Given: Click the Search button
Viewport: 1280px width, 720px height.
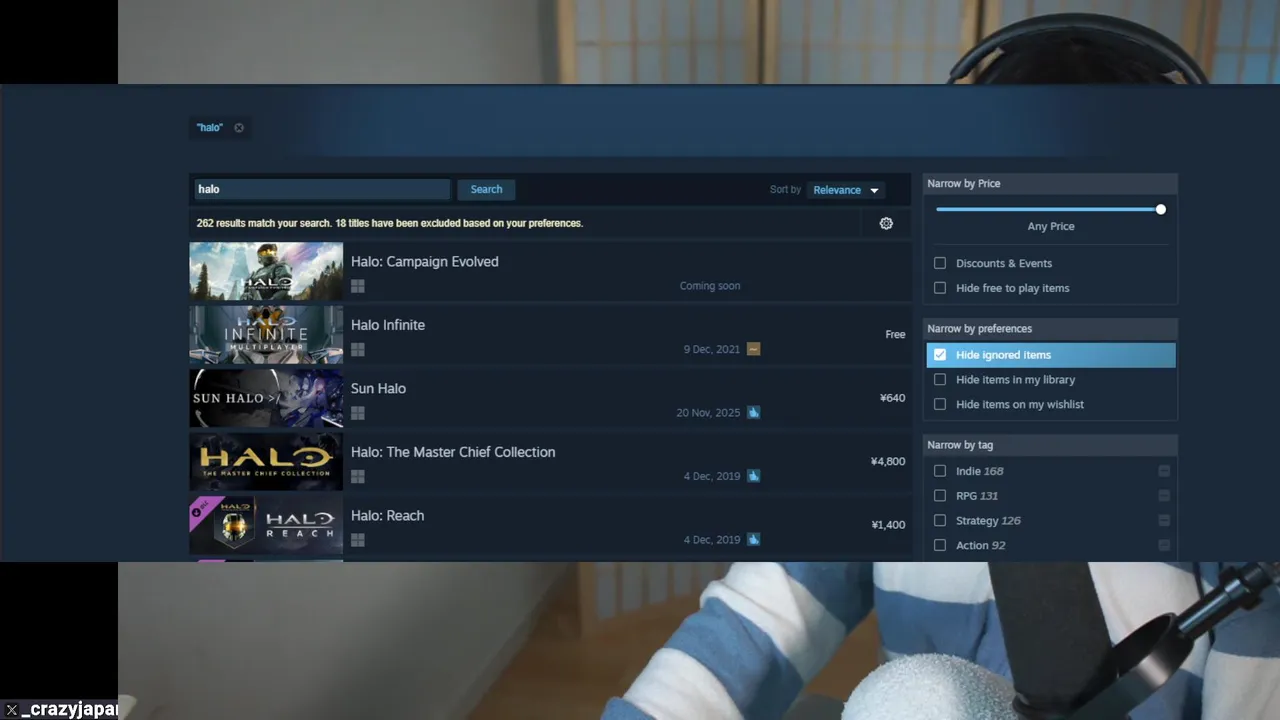Looking at the screenshot, I should coord(486,189).
